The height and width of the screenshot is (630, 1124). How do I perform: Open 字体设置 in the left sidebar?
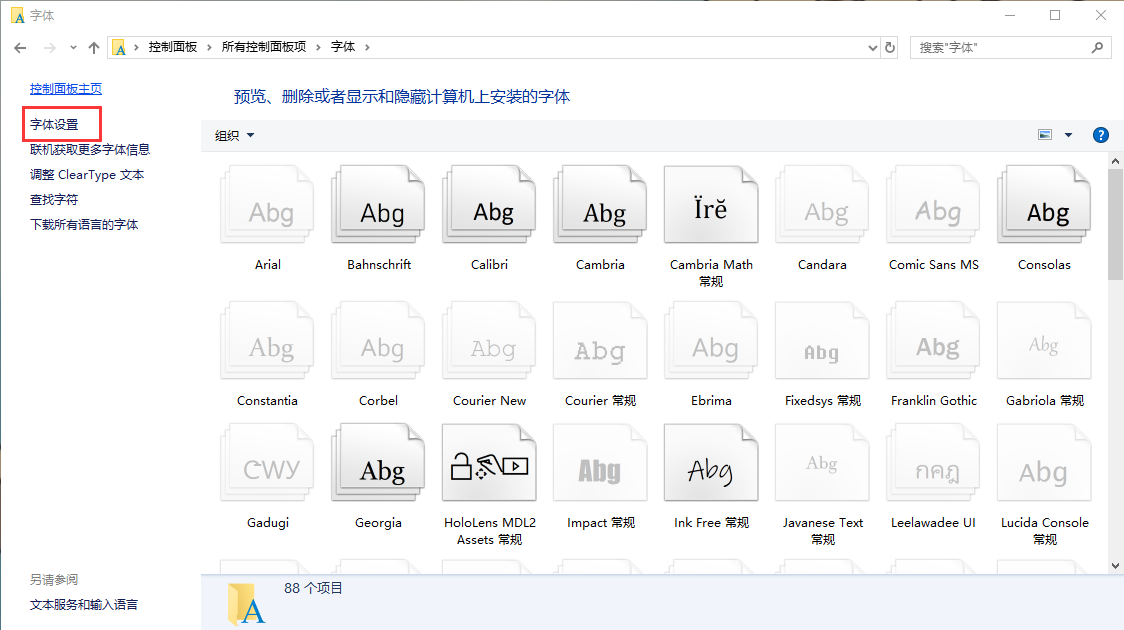(x=54, y=125)
